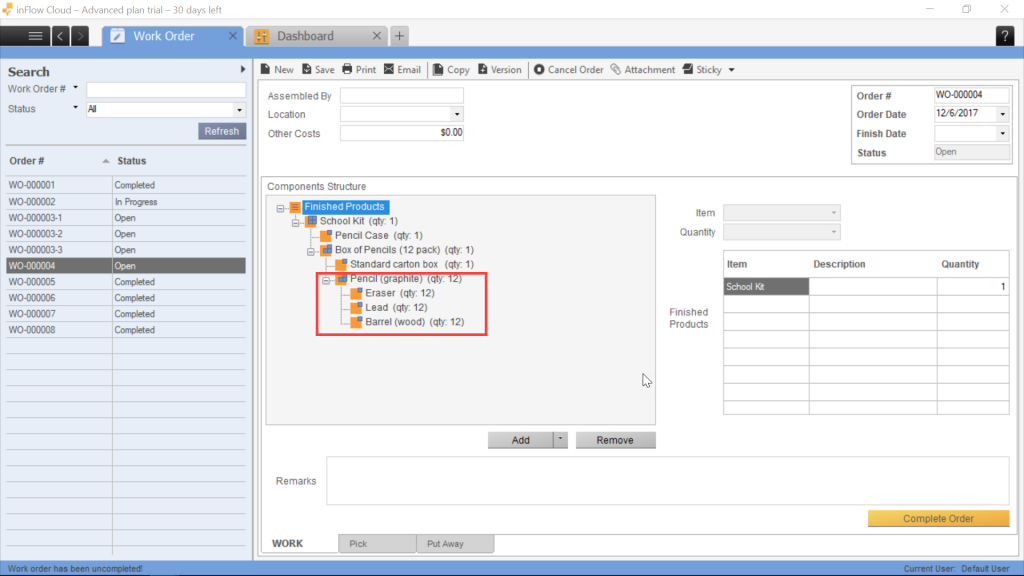Screen dimensions: 1024x576
Task: Open the Status filter type dropdown
Action: (x=75, y=108)
